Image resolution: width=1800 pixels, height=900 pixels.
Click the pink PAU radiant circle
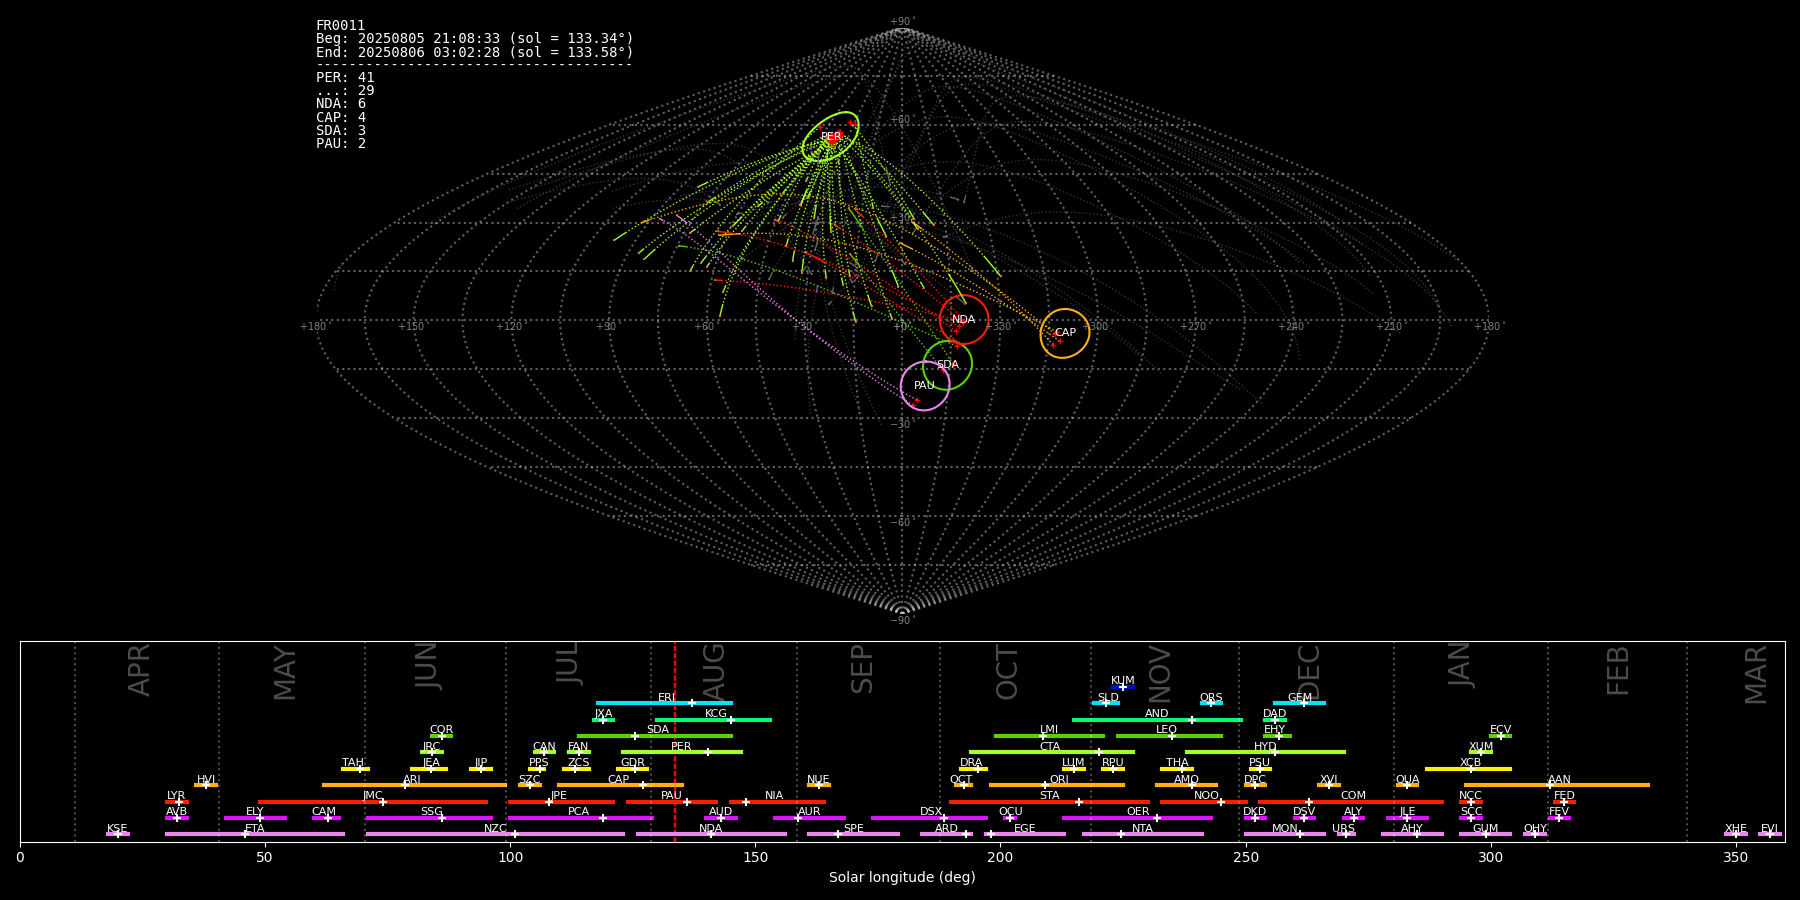pyautogui.click(x=925, y=386)
